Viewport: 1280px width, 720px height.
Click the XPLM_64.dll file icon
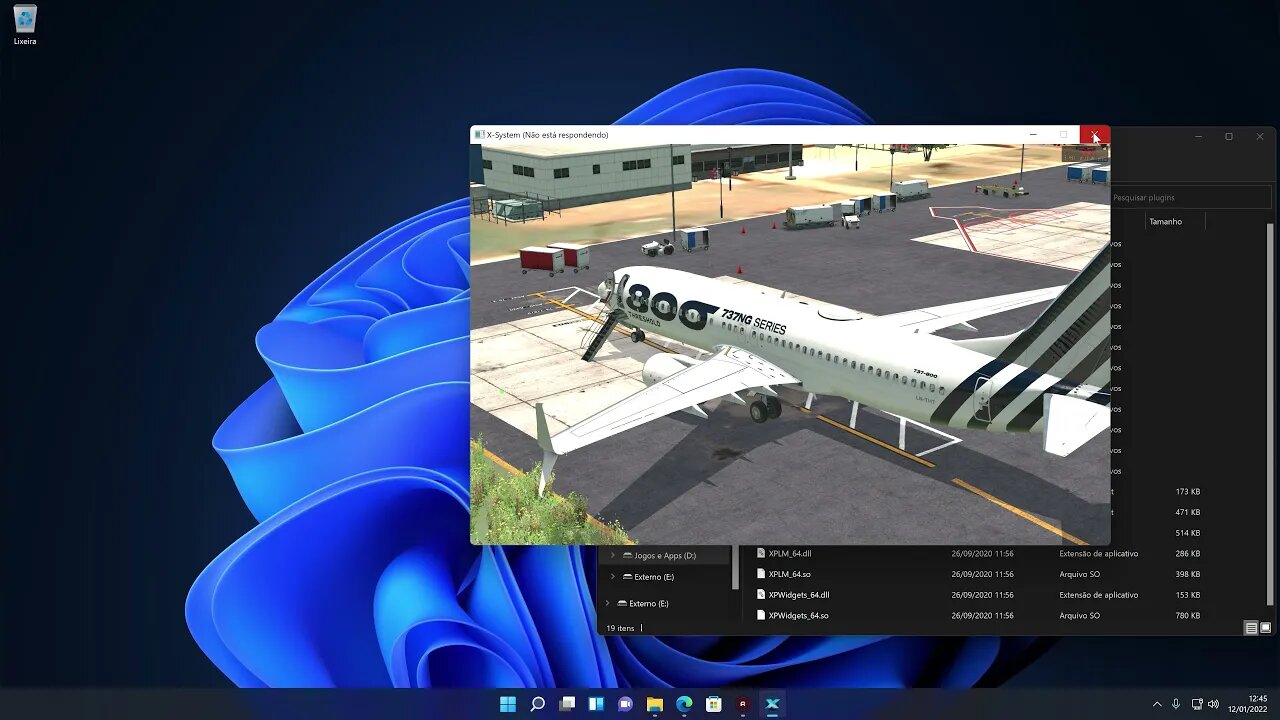coord(761,553)
